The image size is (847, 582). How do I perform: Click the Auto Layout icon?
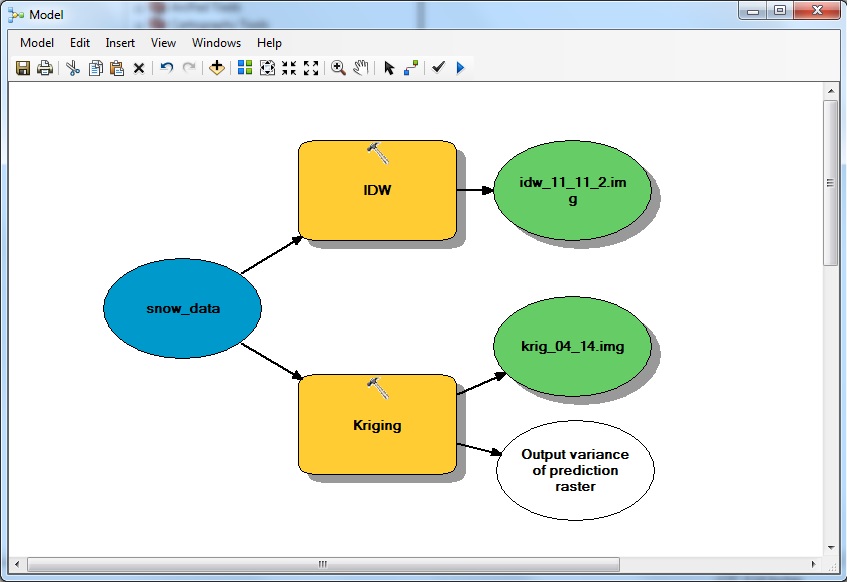(244, 68)
